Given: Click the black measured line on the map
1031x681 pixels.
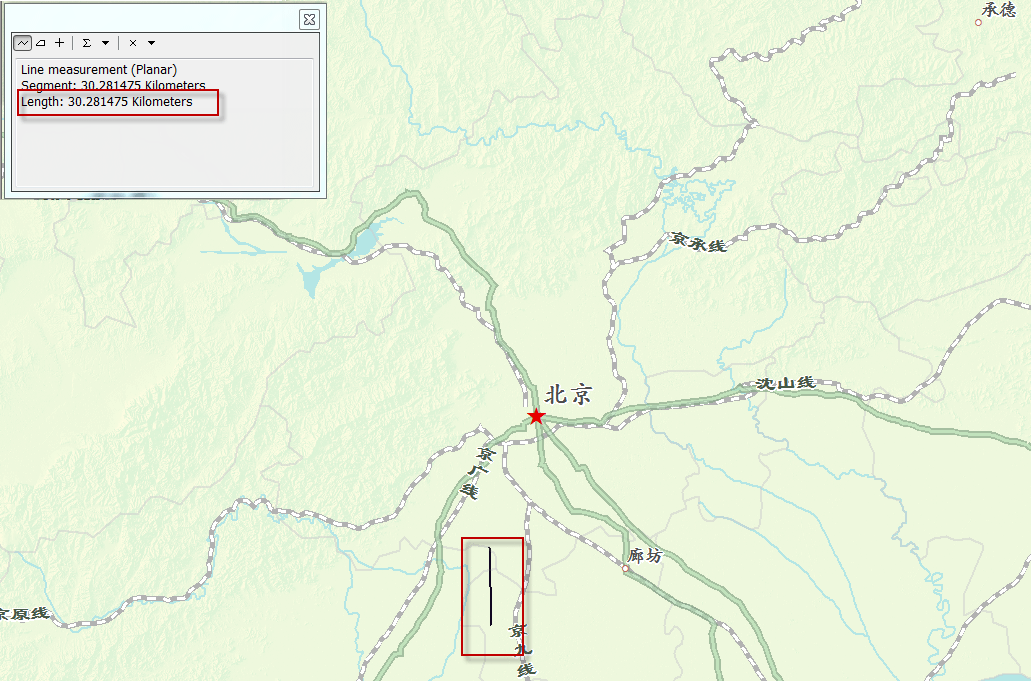Looking at the screenshot, I should pos(491,585).
